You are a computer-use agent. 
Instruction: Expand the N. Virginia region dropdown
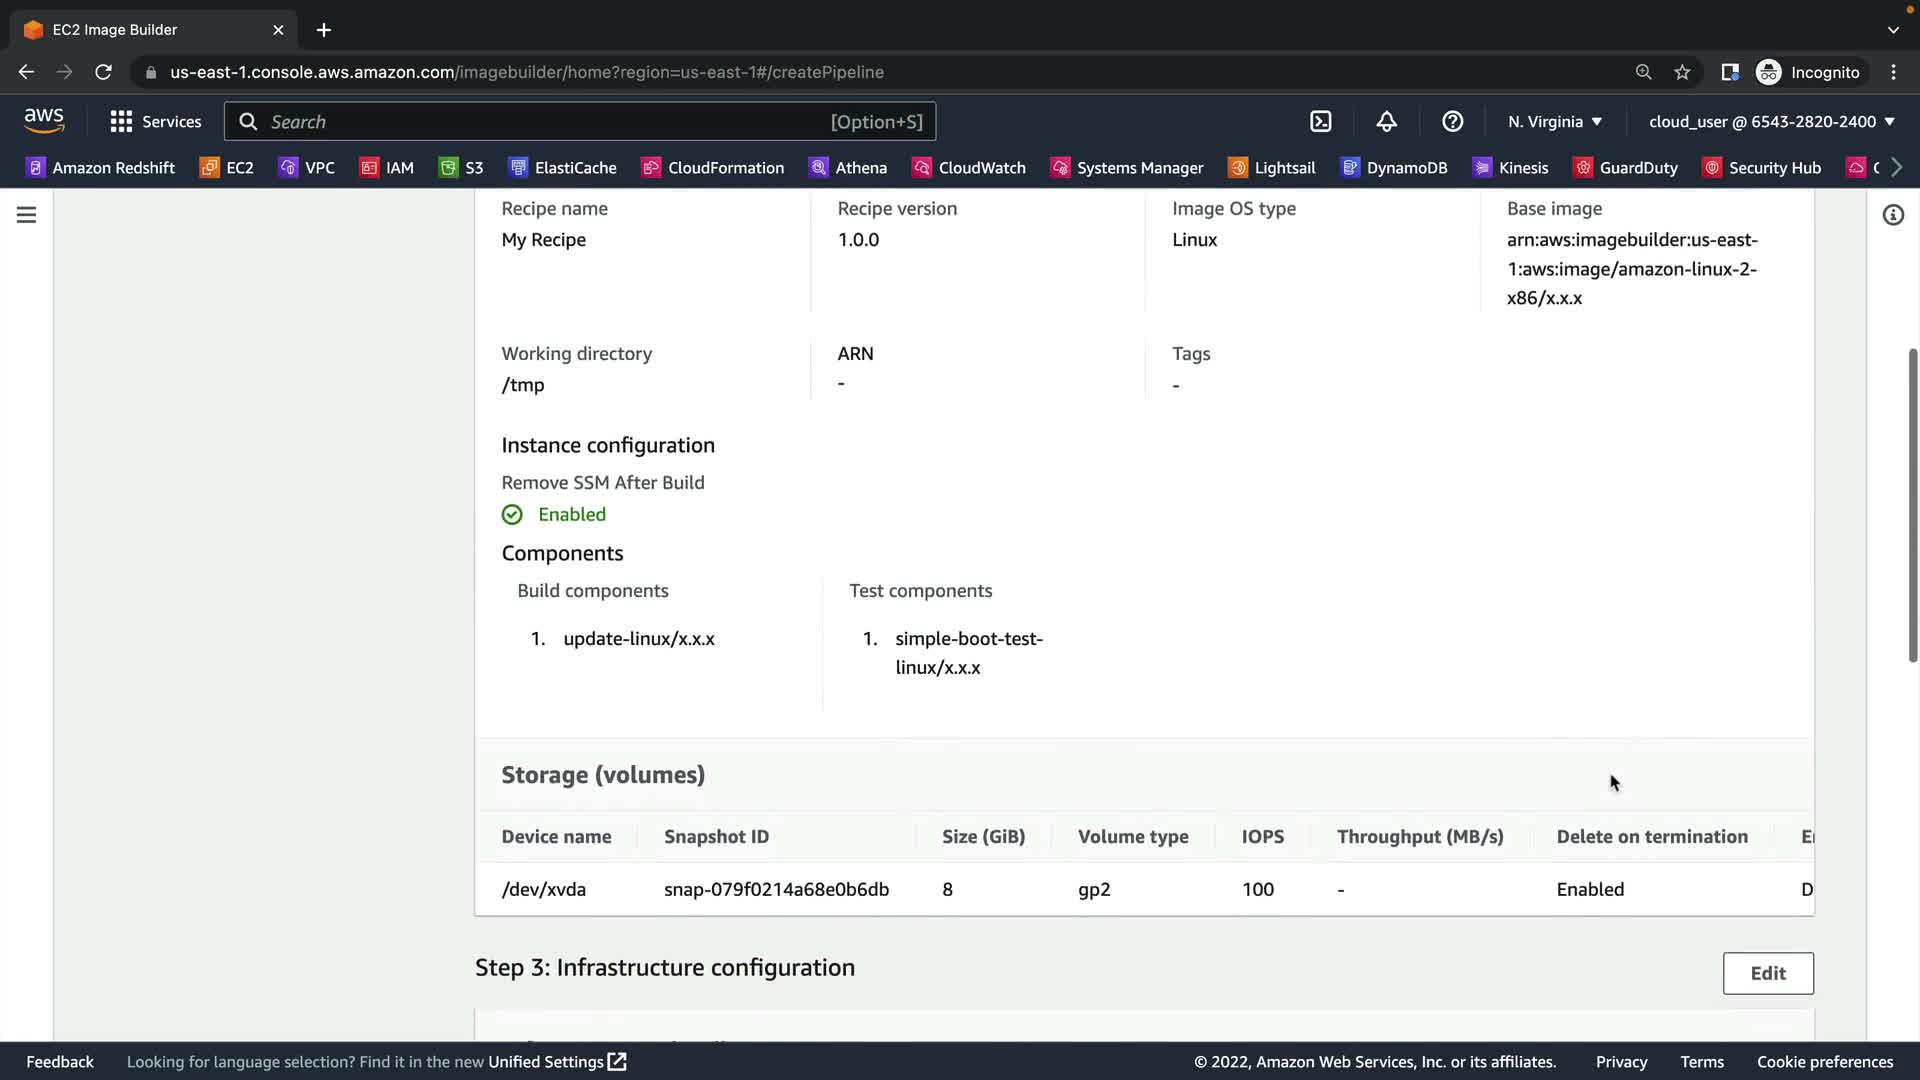[1554, 121]
